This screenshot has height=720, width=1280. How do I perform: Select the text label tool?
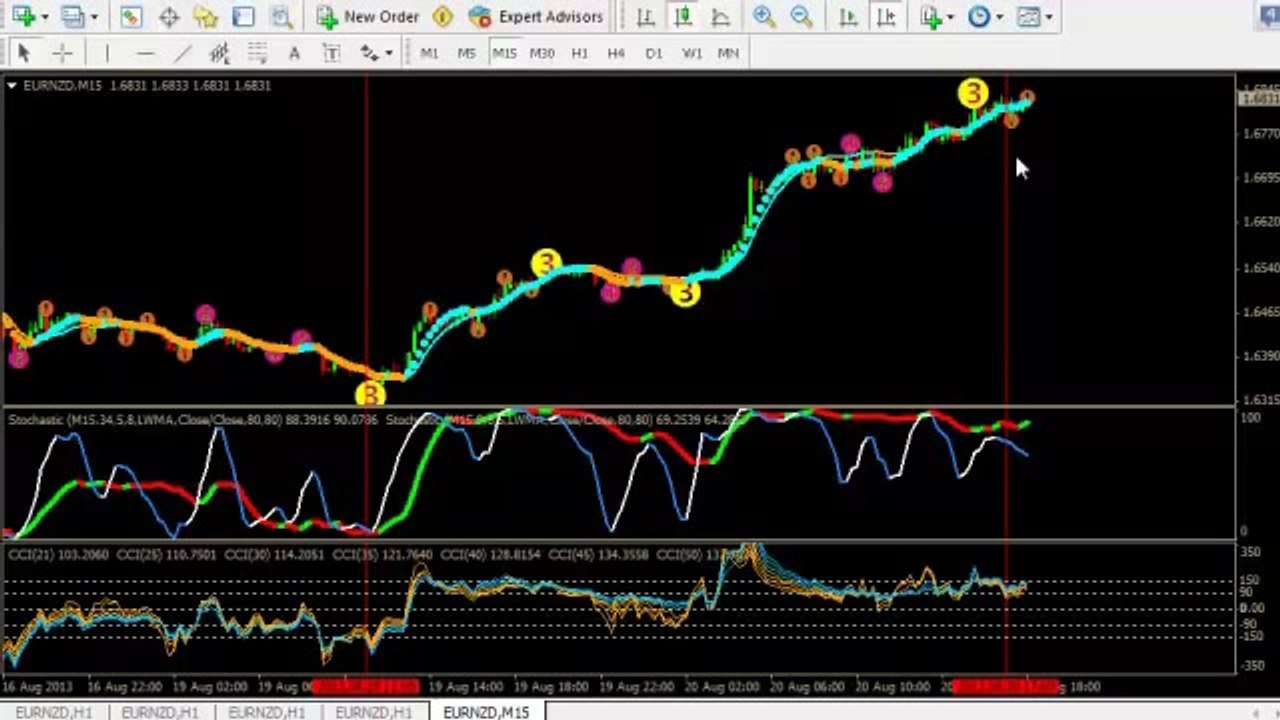click(331, 53)
